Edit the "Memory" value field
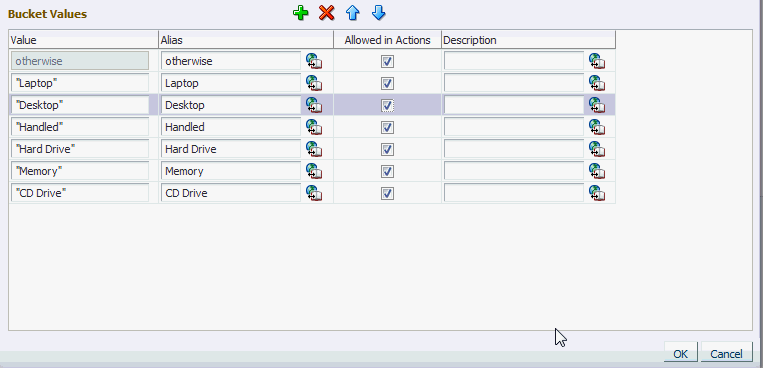Viewport: 763px width, 368px height. [80, 171]
